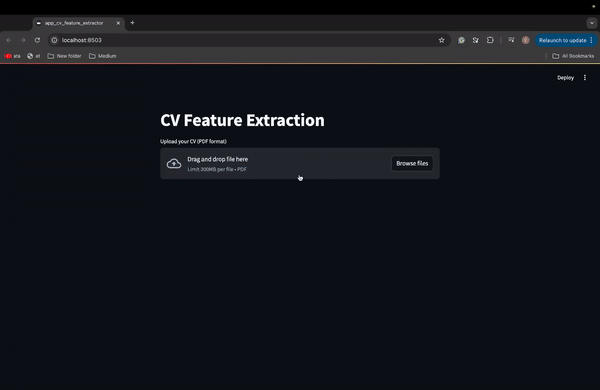Viewport: 600px width, 390px height.
Task: Open the Medium bookmarks folder
Action: (103, 56)
